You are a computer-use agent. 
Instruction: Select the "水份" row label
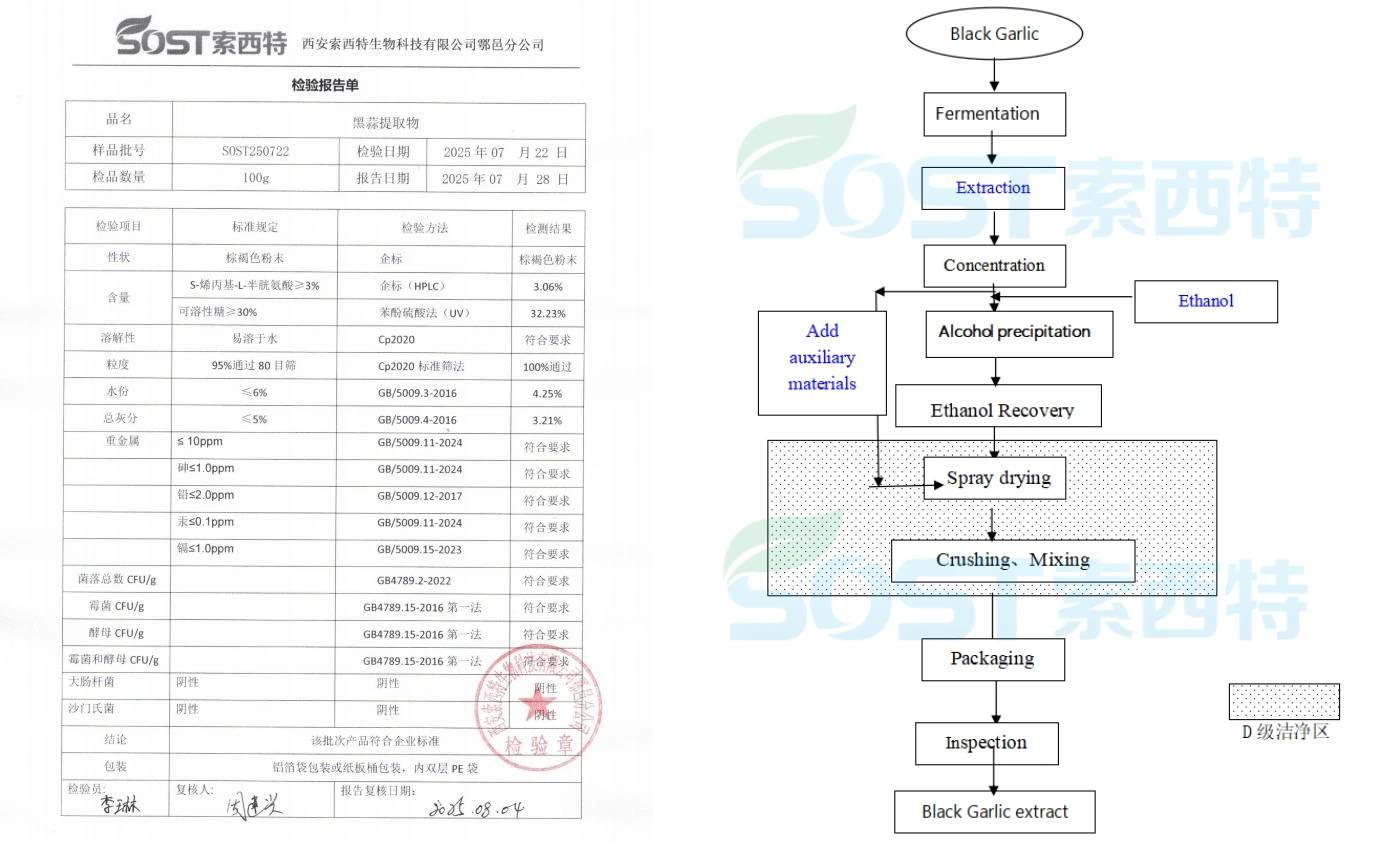tap(119, 393)
